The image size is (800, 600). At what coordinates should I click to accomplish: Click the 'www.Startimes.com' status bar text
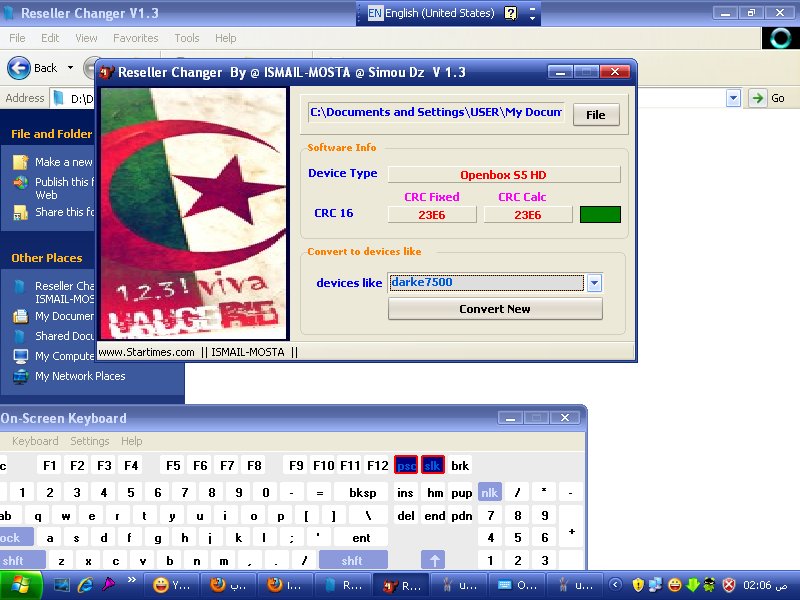pyautogui.click(x=146, y=352)
